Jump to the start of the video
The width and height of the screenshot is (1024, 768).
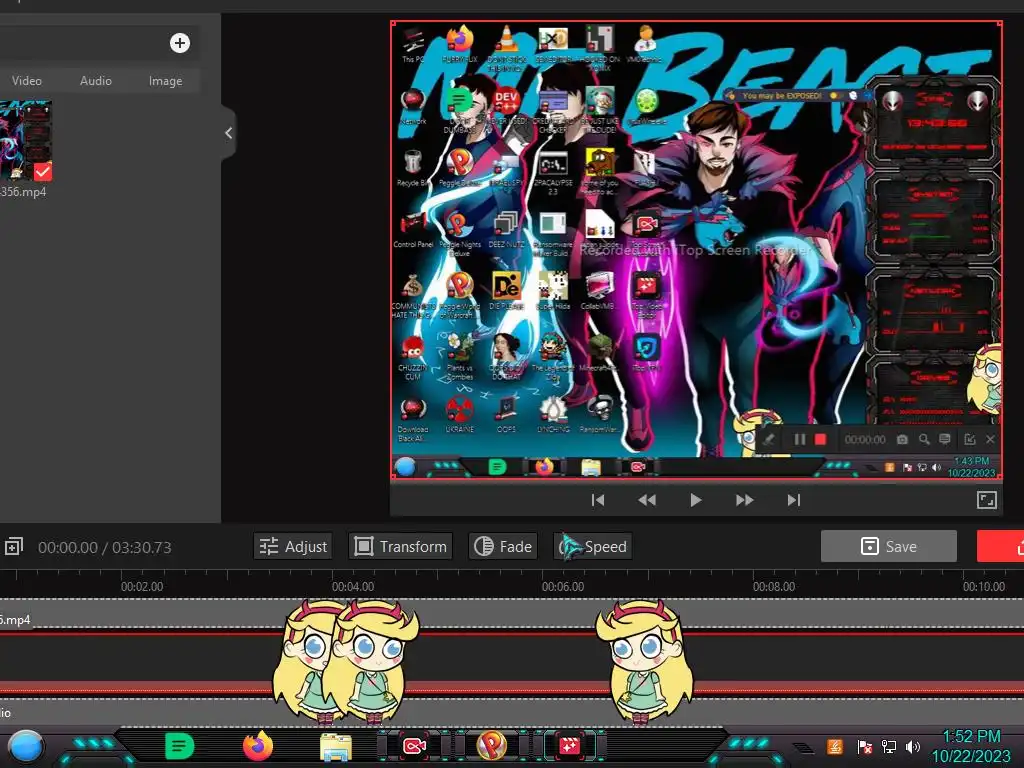[x=598, y=500]
